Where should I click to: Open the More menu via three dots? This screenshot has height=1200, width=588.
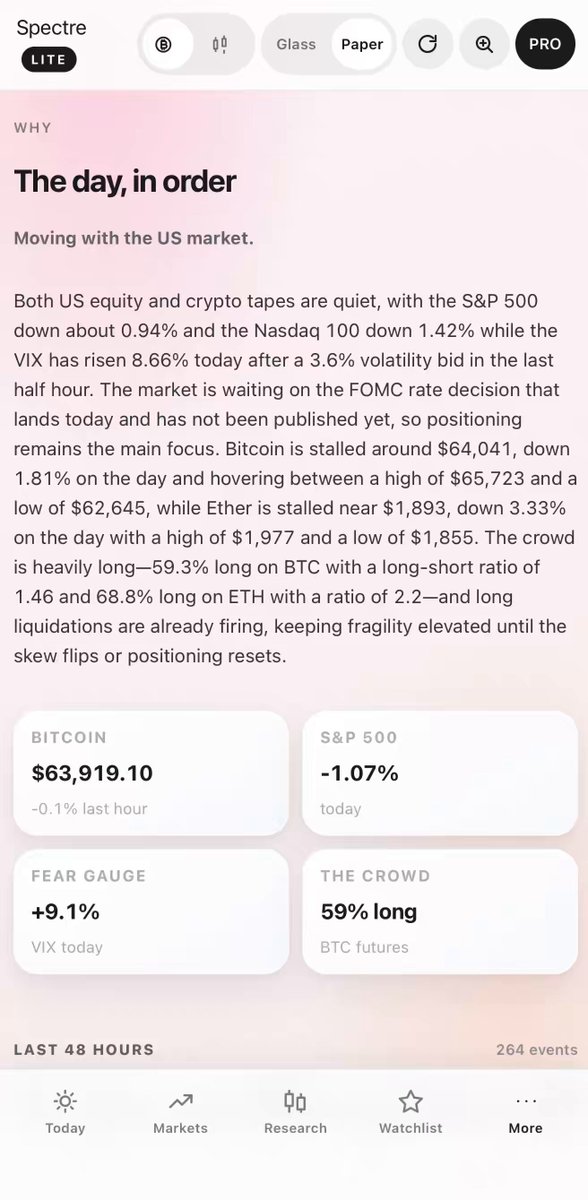(x=525, y=1112)
